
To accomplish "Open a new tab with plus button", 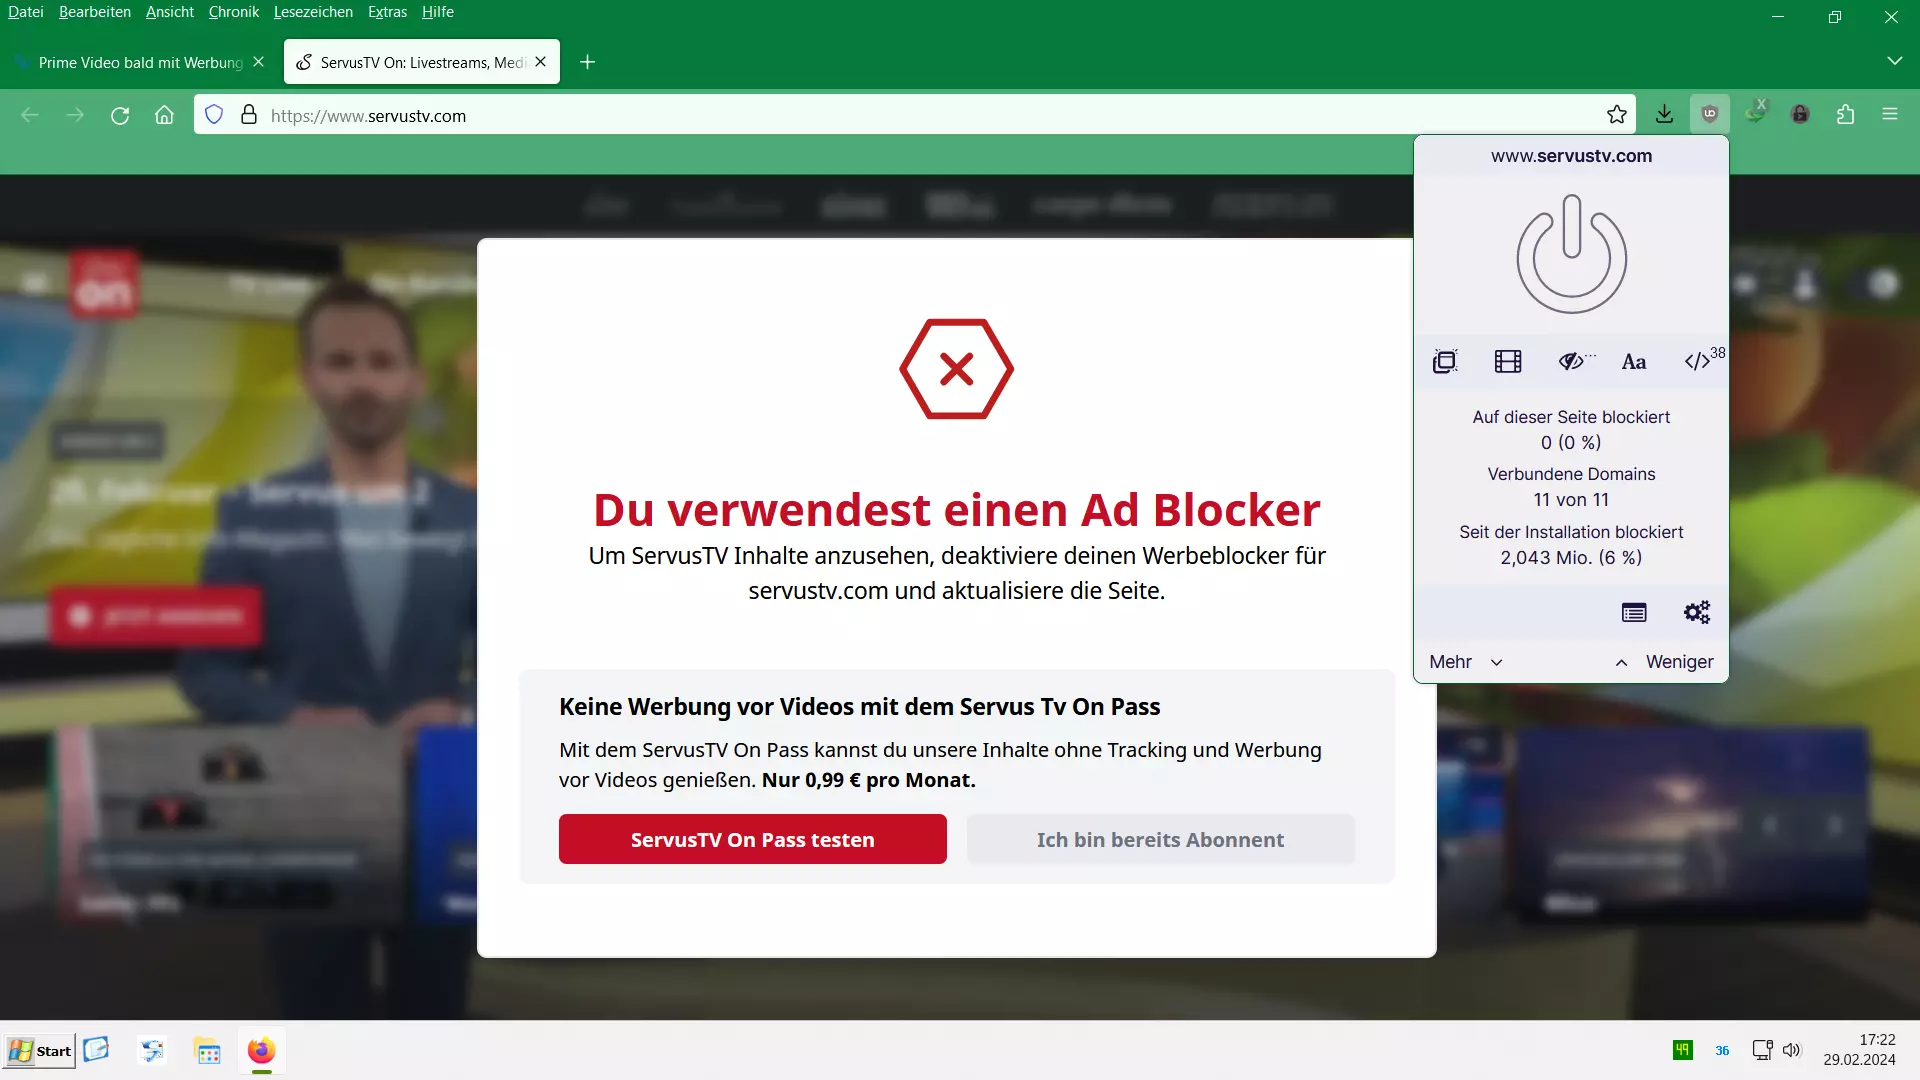I will 588,62.
